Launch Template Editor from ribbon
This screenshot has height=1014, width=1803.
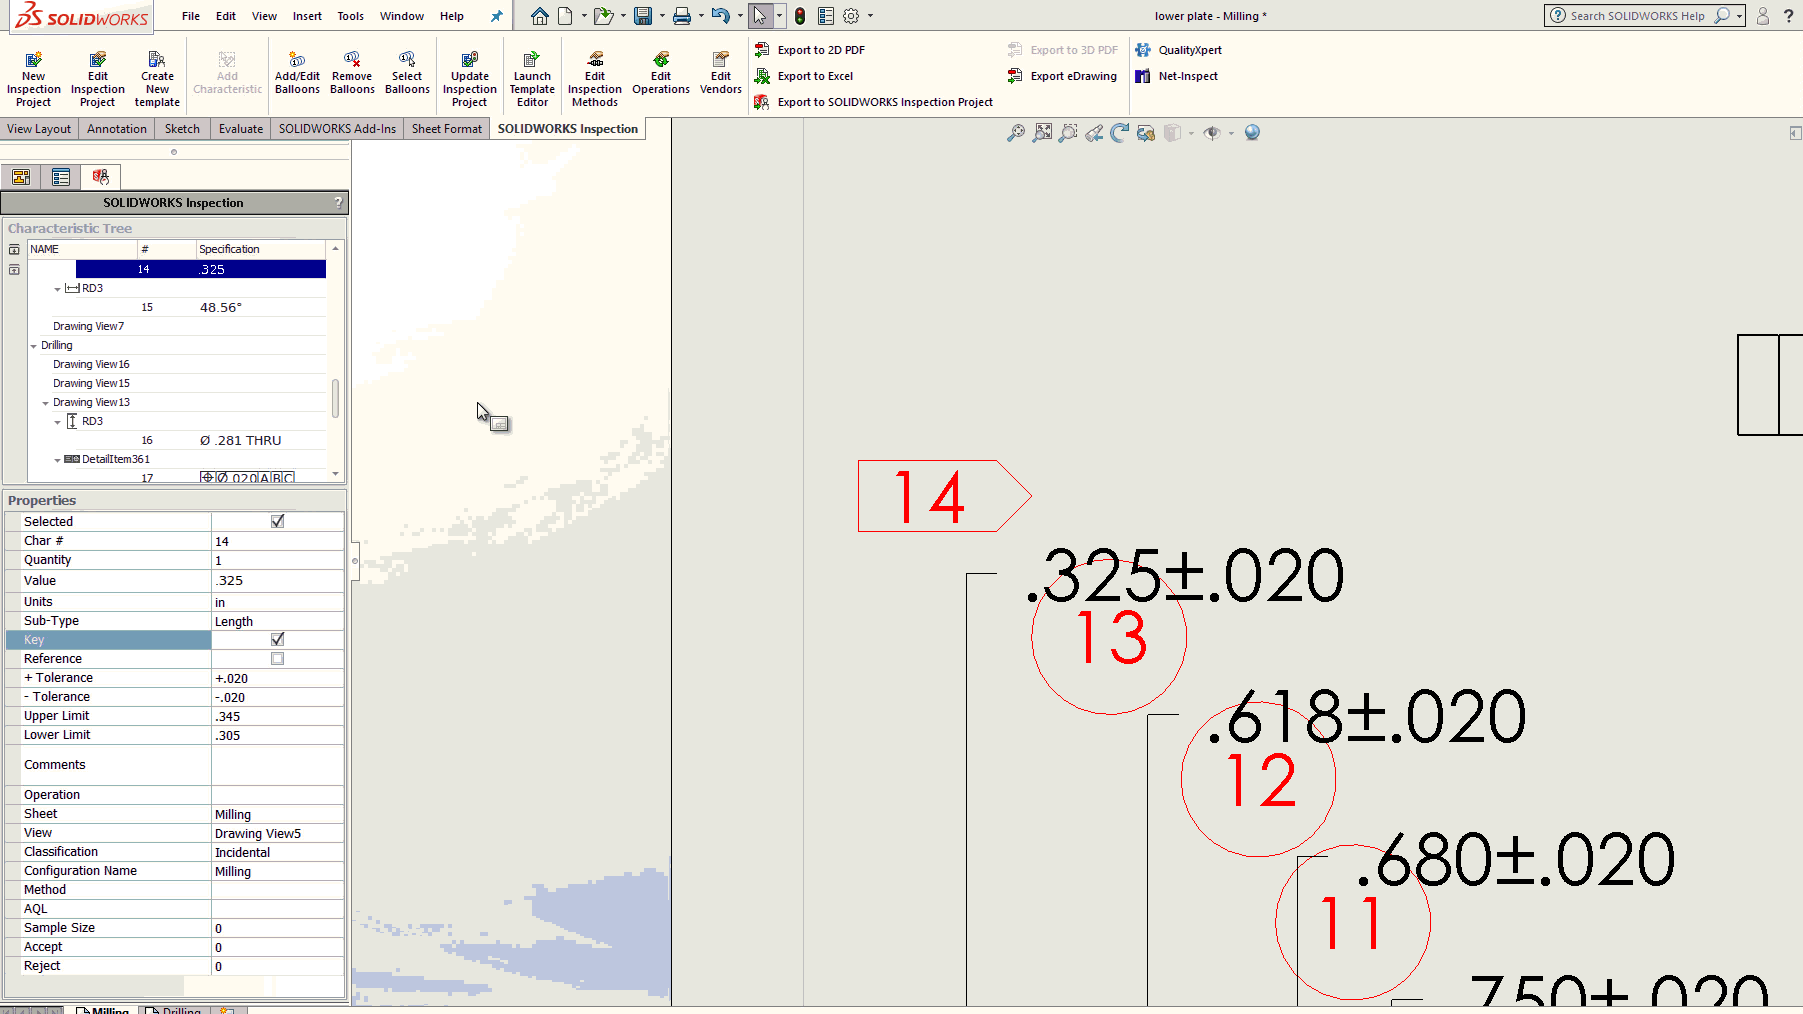coord(532,60)
